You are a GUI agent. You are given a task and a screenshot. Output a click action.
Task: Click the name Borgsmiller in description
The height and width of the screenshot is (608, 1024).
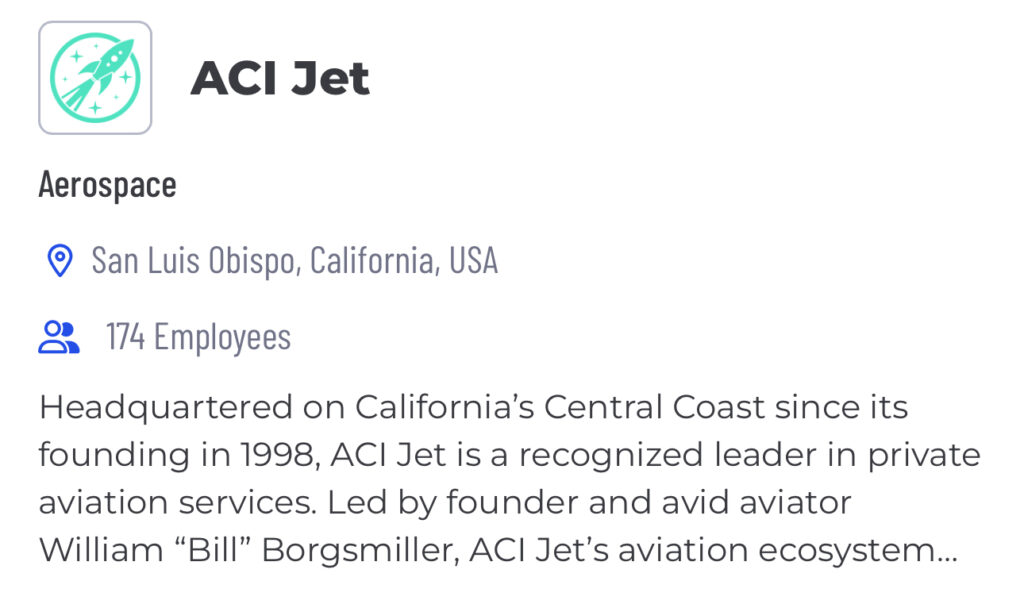point(357,550)
